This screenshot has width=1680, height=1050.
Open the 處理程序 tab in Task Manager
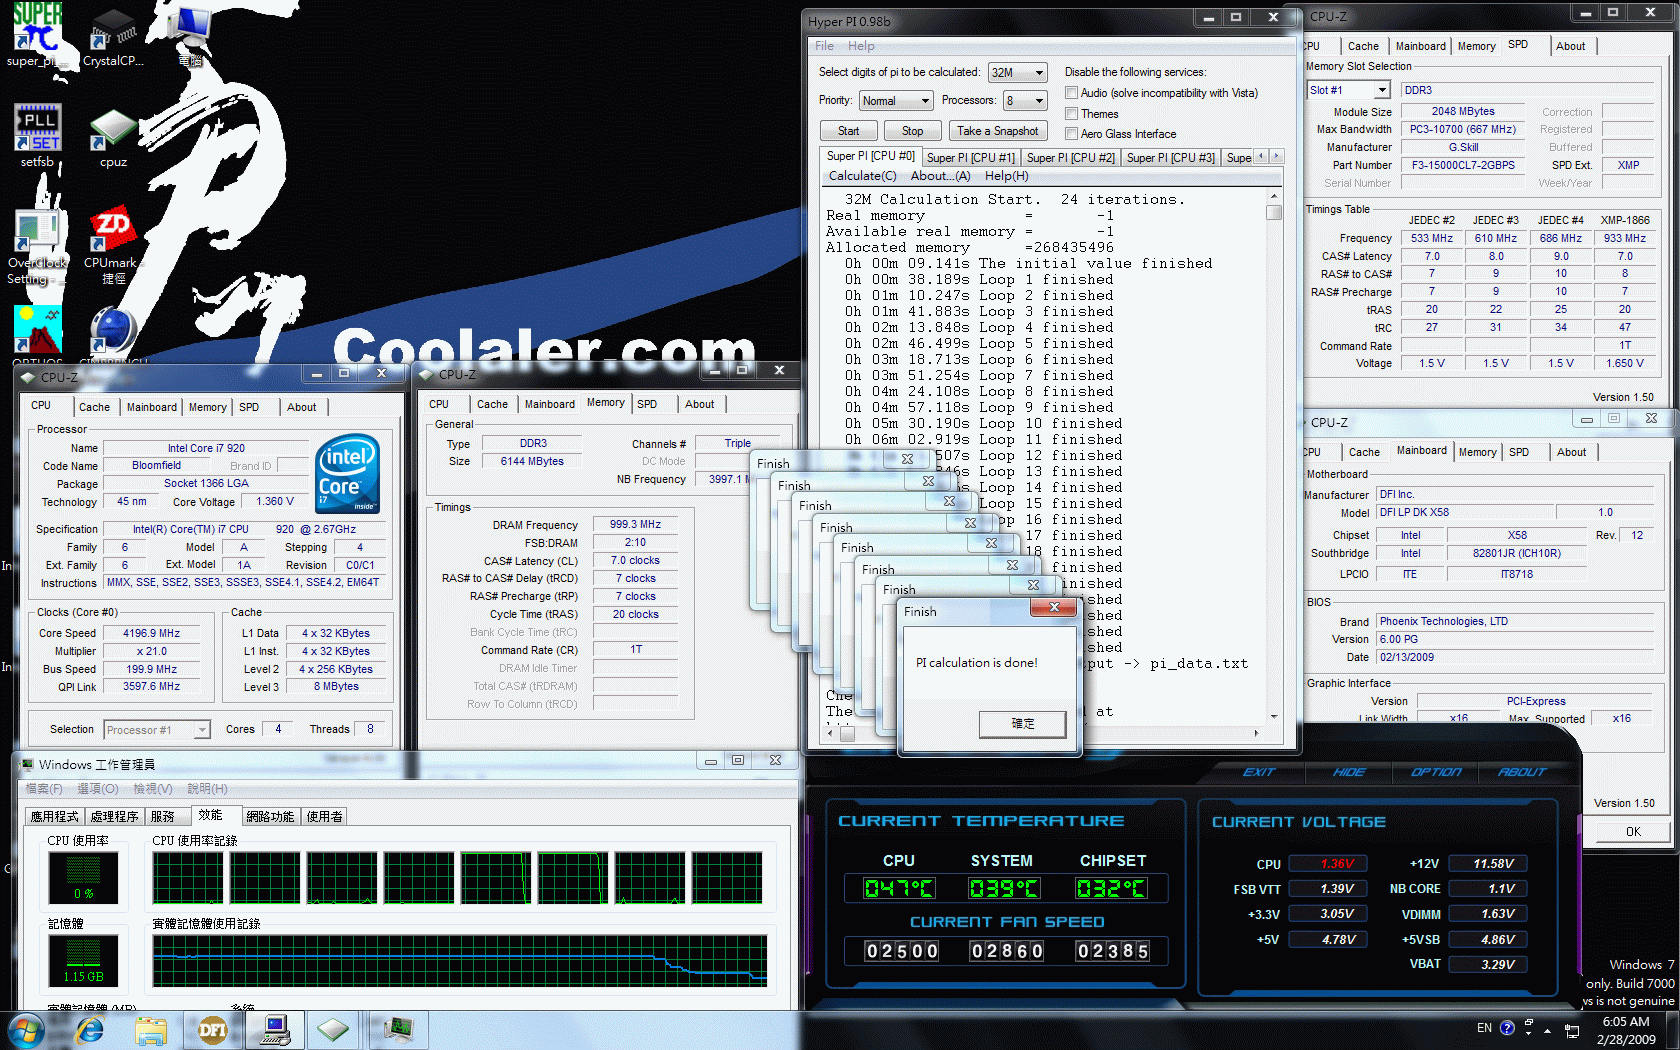114,816
